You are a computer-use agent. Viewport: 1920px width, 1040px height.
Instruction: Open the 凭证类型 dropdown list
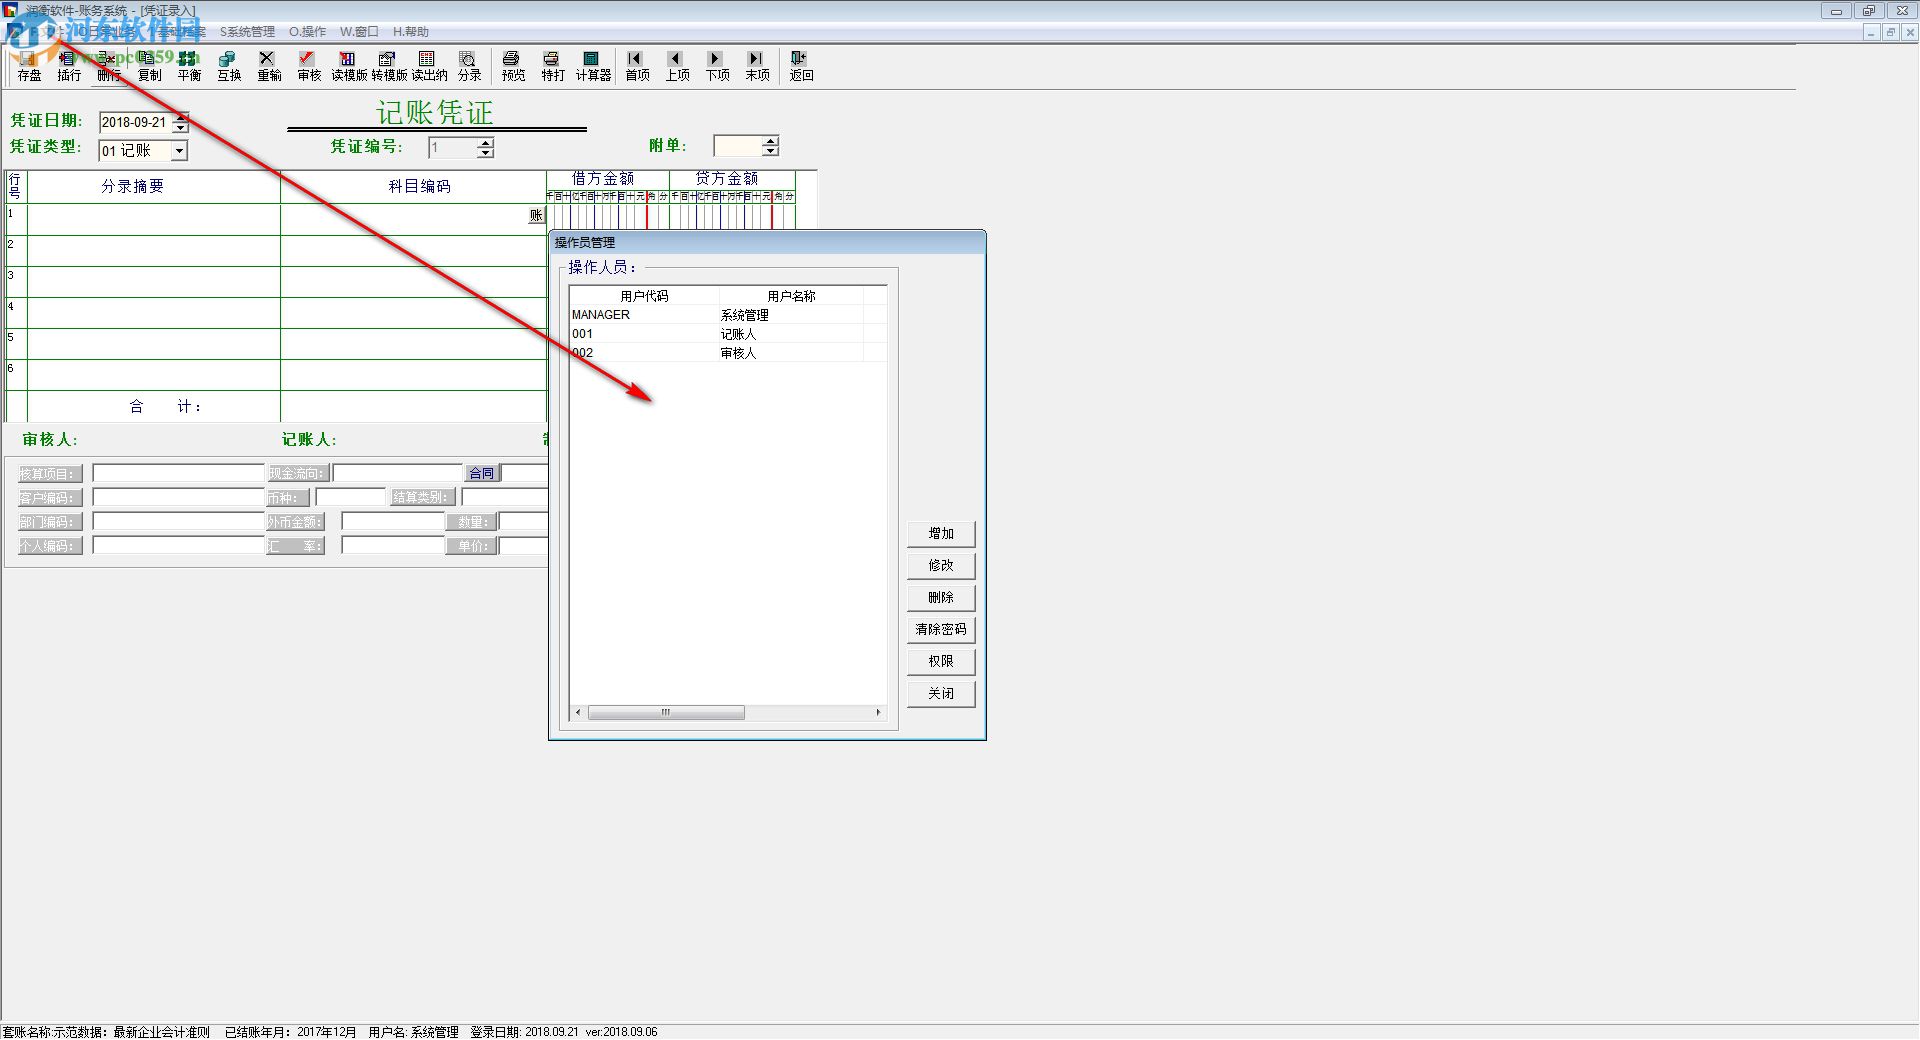pyautogui.click(x=179, y=151)
